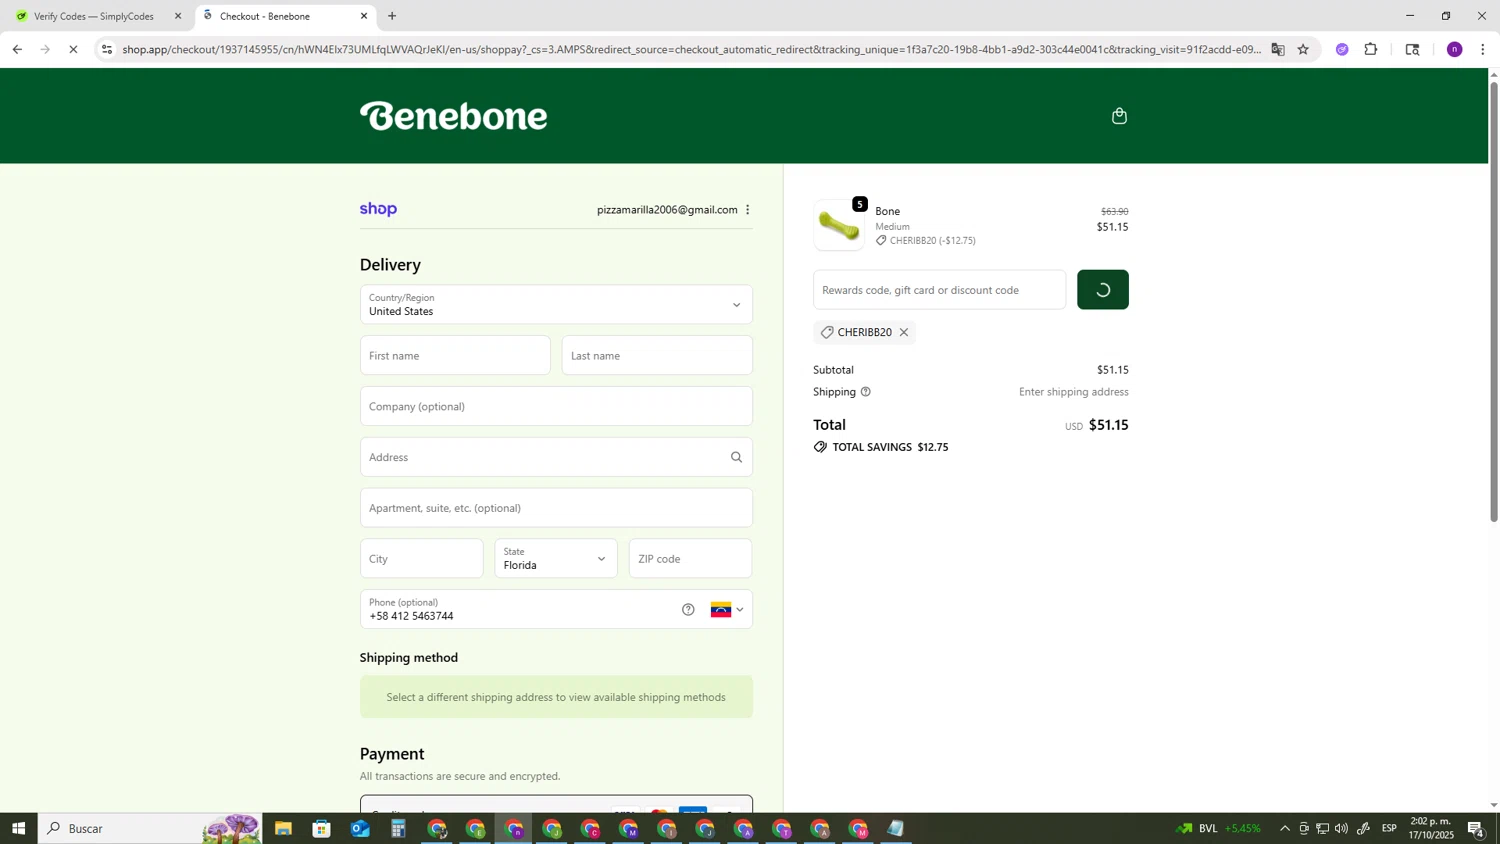Select the Checkout - Benebone tab
This screenshot has height=844, width=1500.
pos(285,16)
